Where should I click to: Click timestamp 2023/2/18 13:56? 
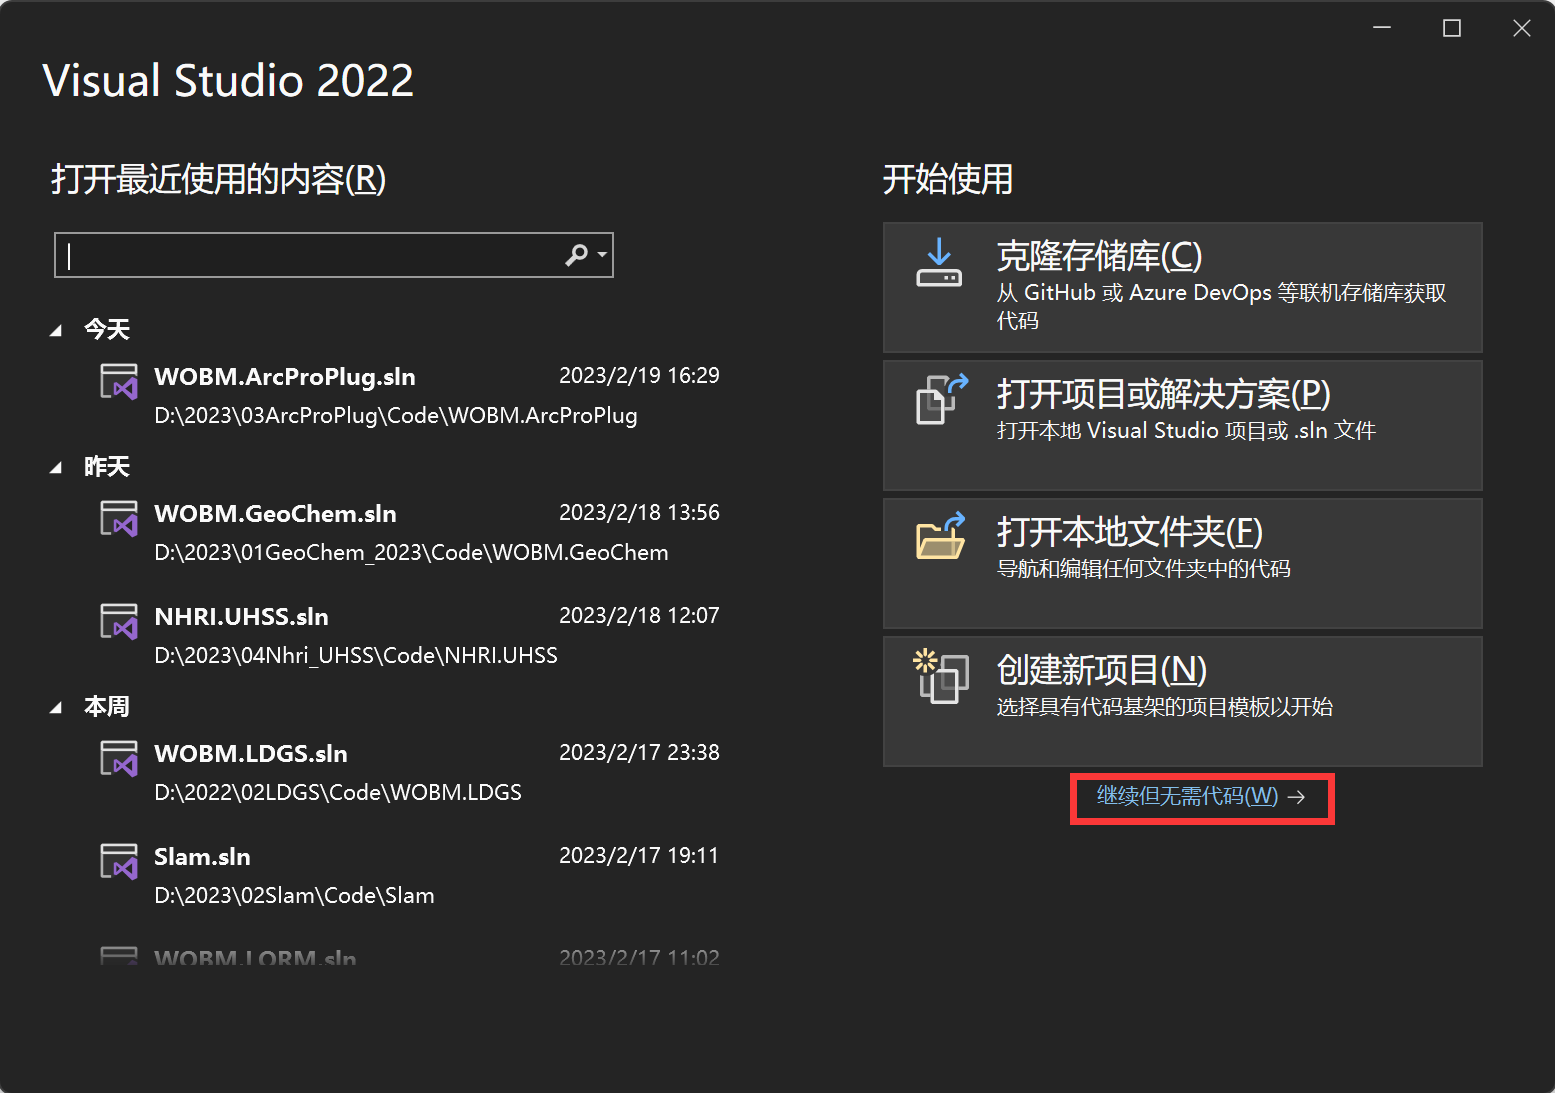(639, 512)
